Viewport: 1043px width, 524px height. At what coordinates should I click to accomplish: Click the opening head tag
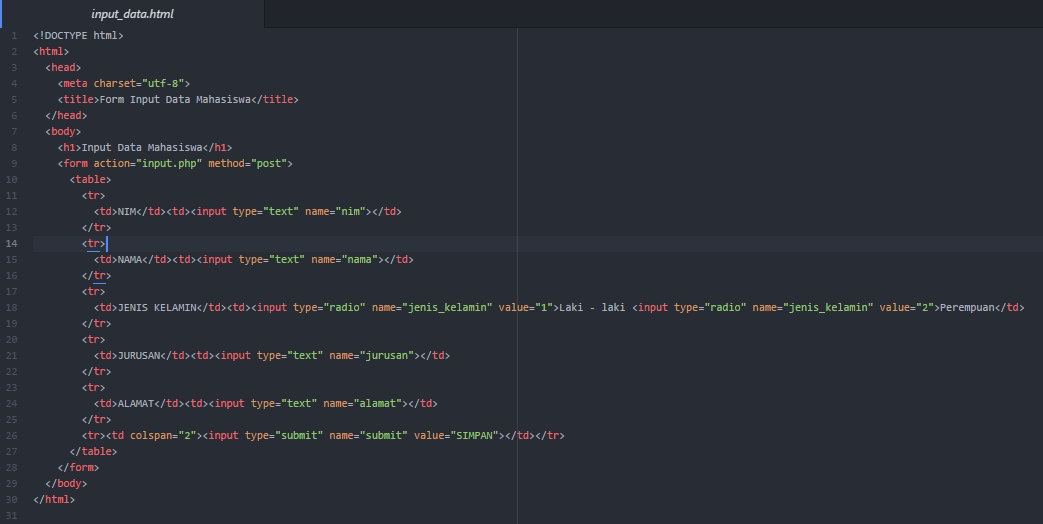point(63,68)
